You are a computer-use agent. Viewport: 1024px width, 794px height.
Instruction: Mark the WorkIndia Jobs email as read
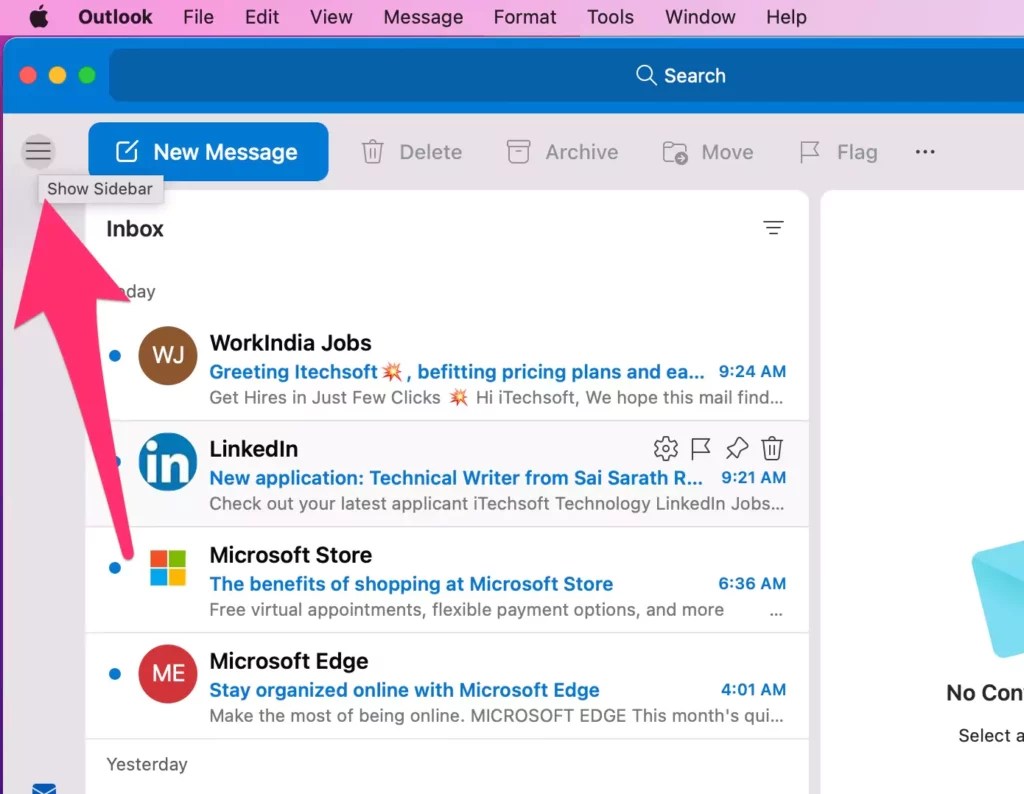coord(114,355)
